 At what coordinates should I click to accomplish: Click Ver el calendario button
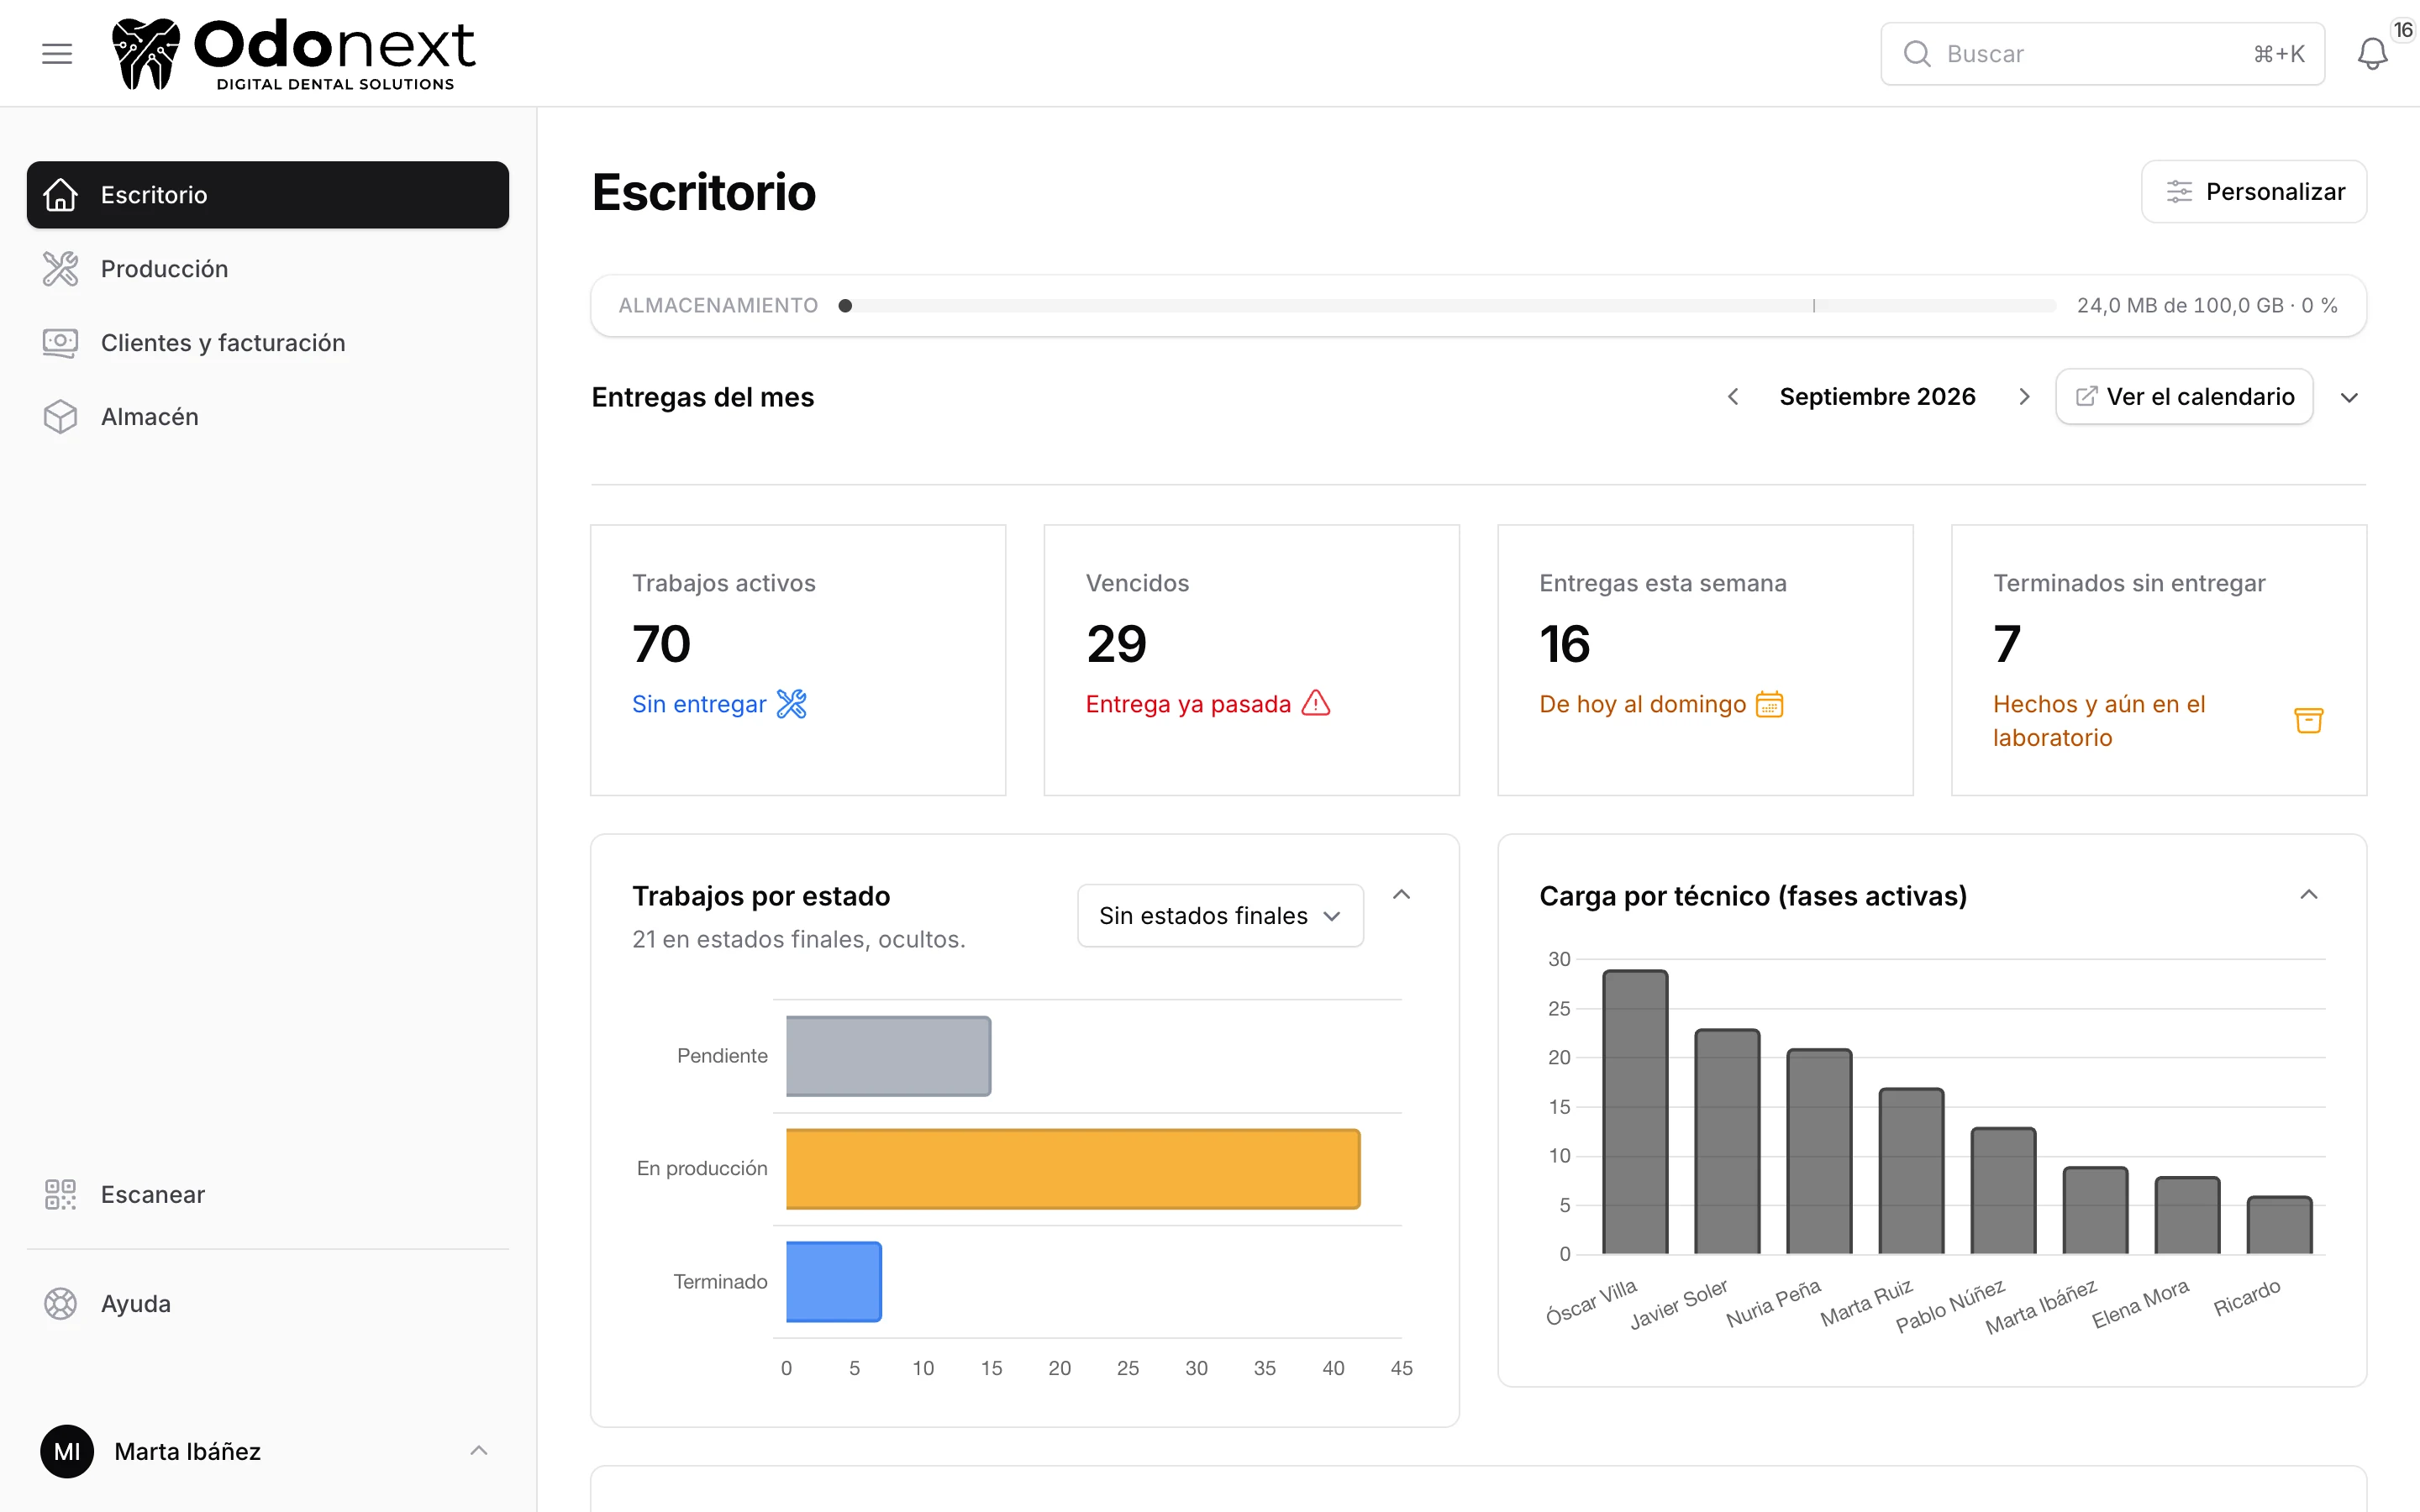pos(2184,397)
